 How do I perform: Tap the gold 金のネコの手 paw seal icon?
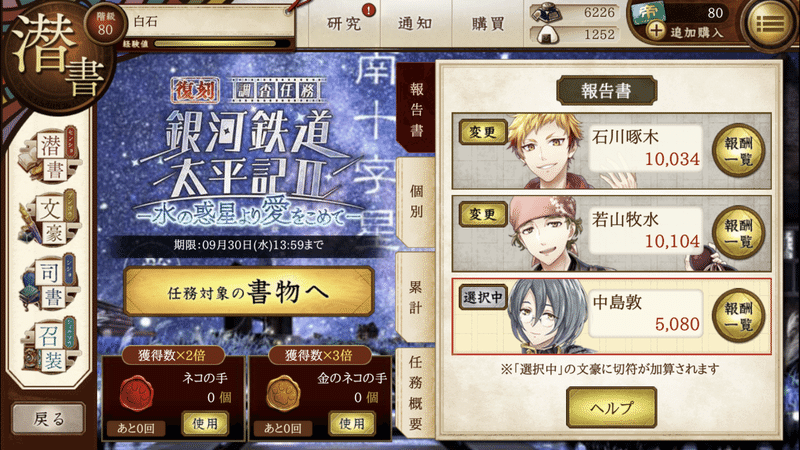283,393
